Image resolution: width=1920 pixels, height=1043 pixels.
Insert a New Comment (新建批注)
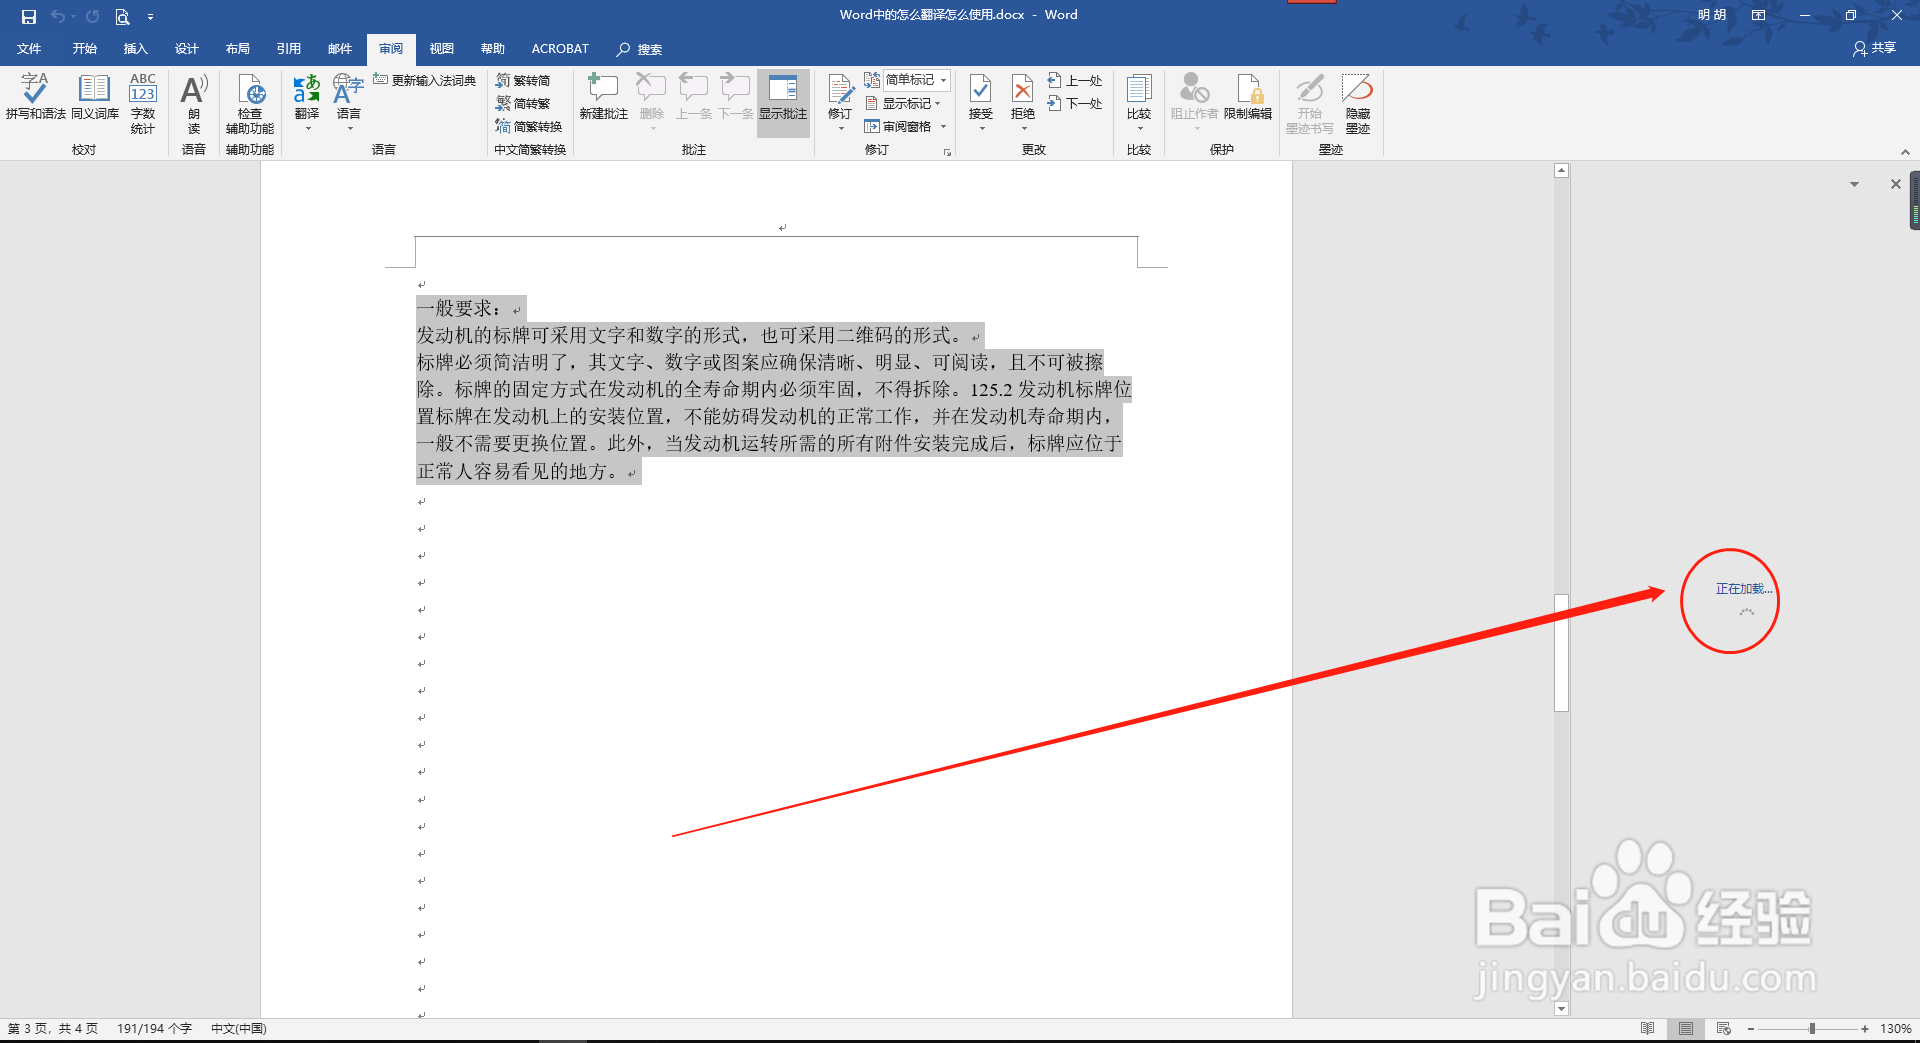click(x=604, y=97)
